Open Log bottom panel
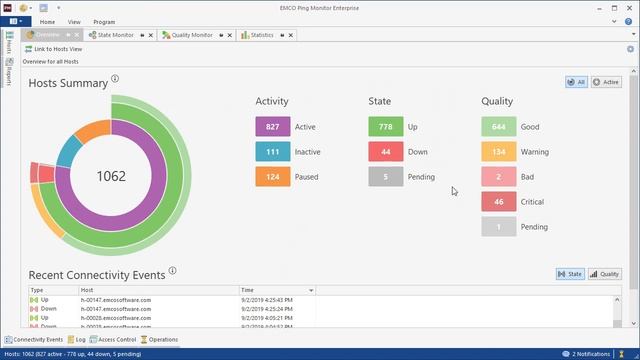640x360 pixels. click(x=77, y=340)
